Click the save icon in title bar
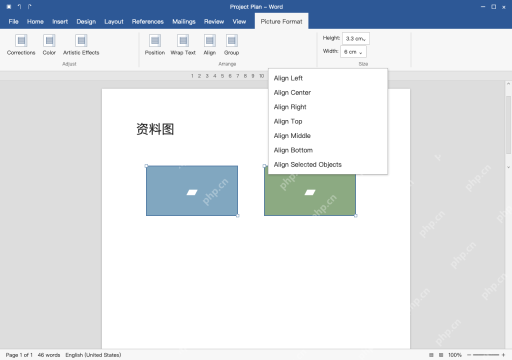Screen dimensions: 512x360 coord(9,7)
